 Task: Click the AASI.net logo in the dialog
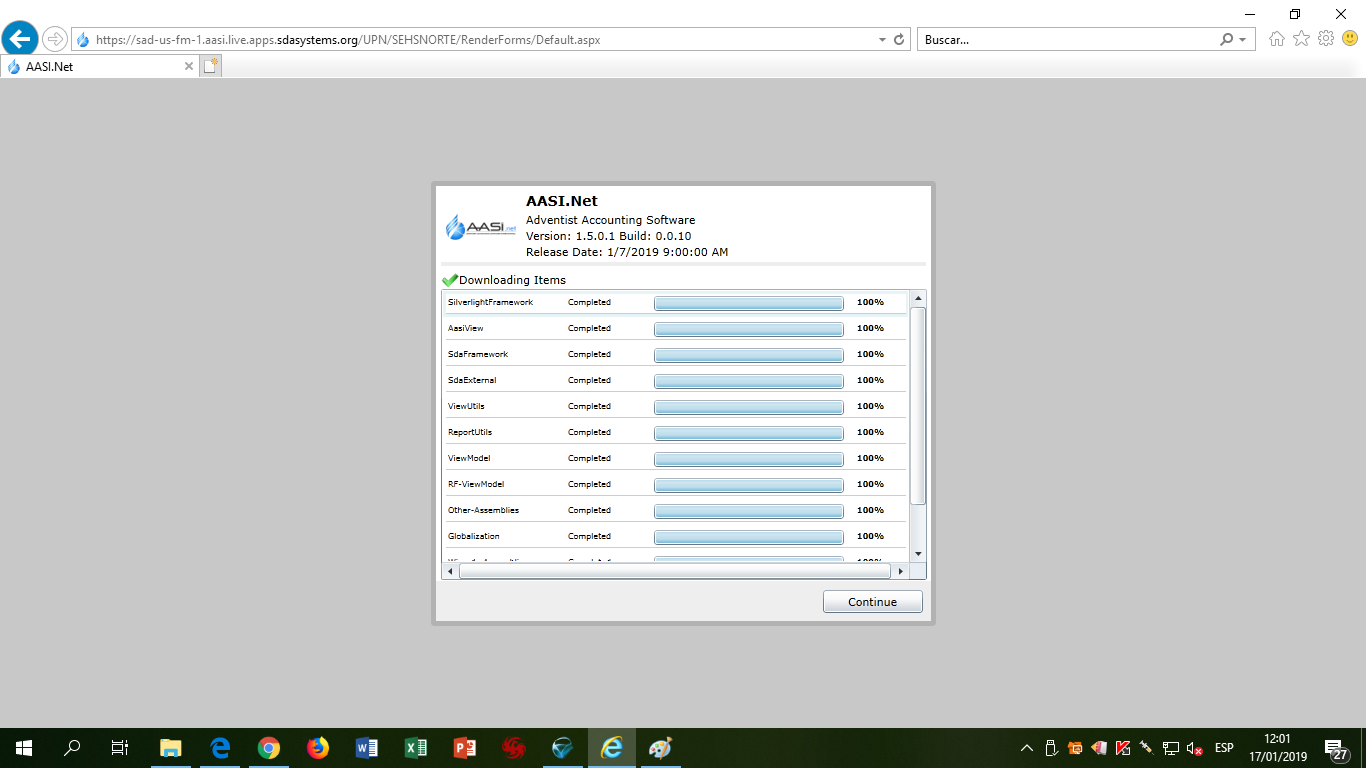481,227
